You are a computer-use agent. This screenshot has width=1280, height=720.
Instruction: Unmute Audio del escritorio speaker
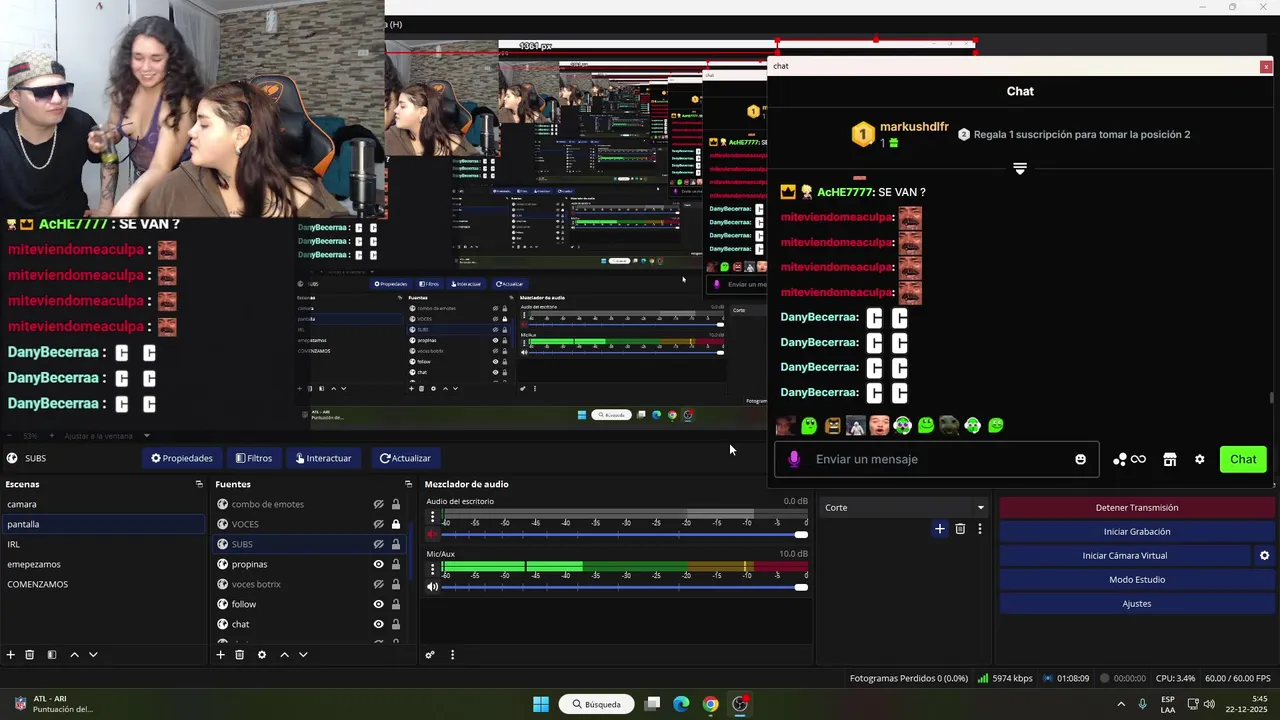coord(432,534)
